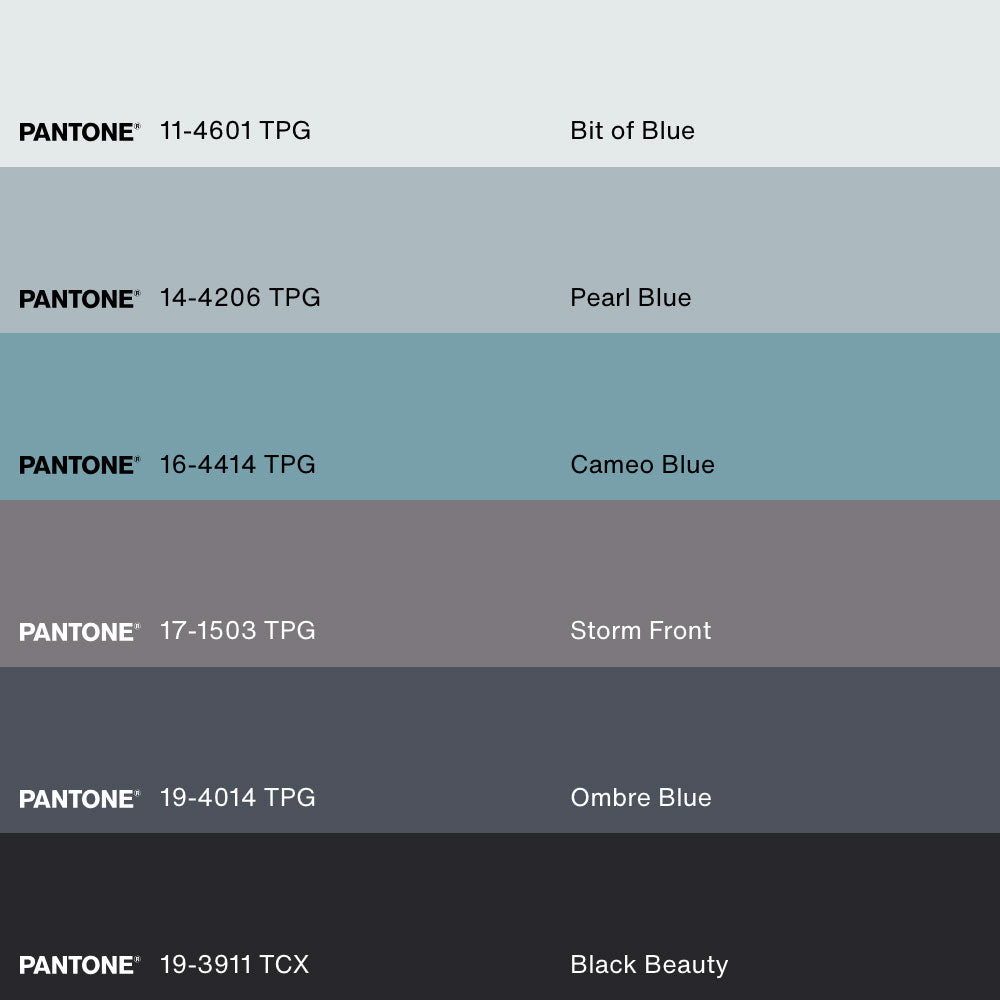Image resolution: width=1000 pixels, height=1000 pixels.
Task: Select the 19-4014 TPG code text
Action: [x=237, y=798]
